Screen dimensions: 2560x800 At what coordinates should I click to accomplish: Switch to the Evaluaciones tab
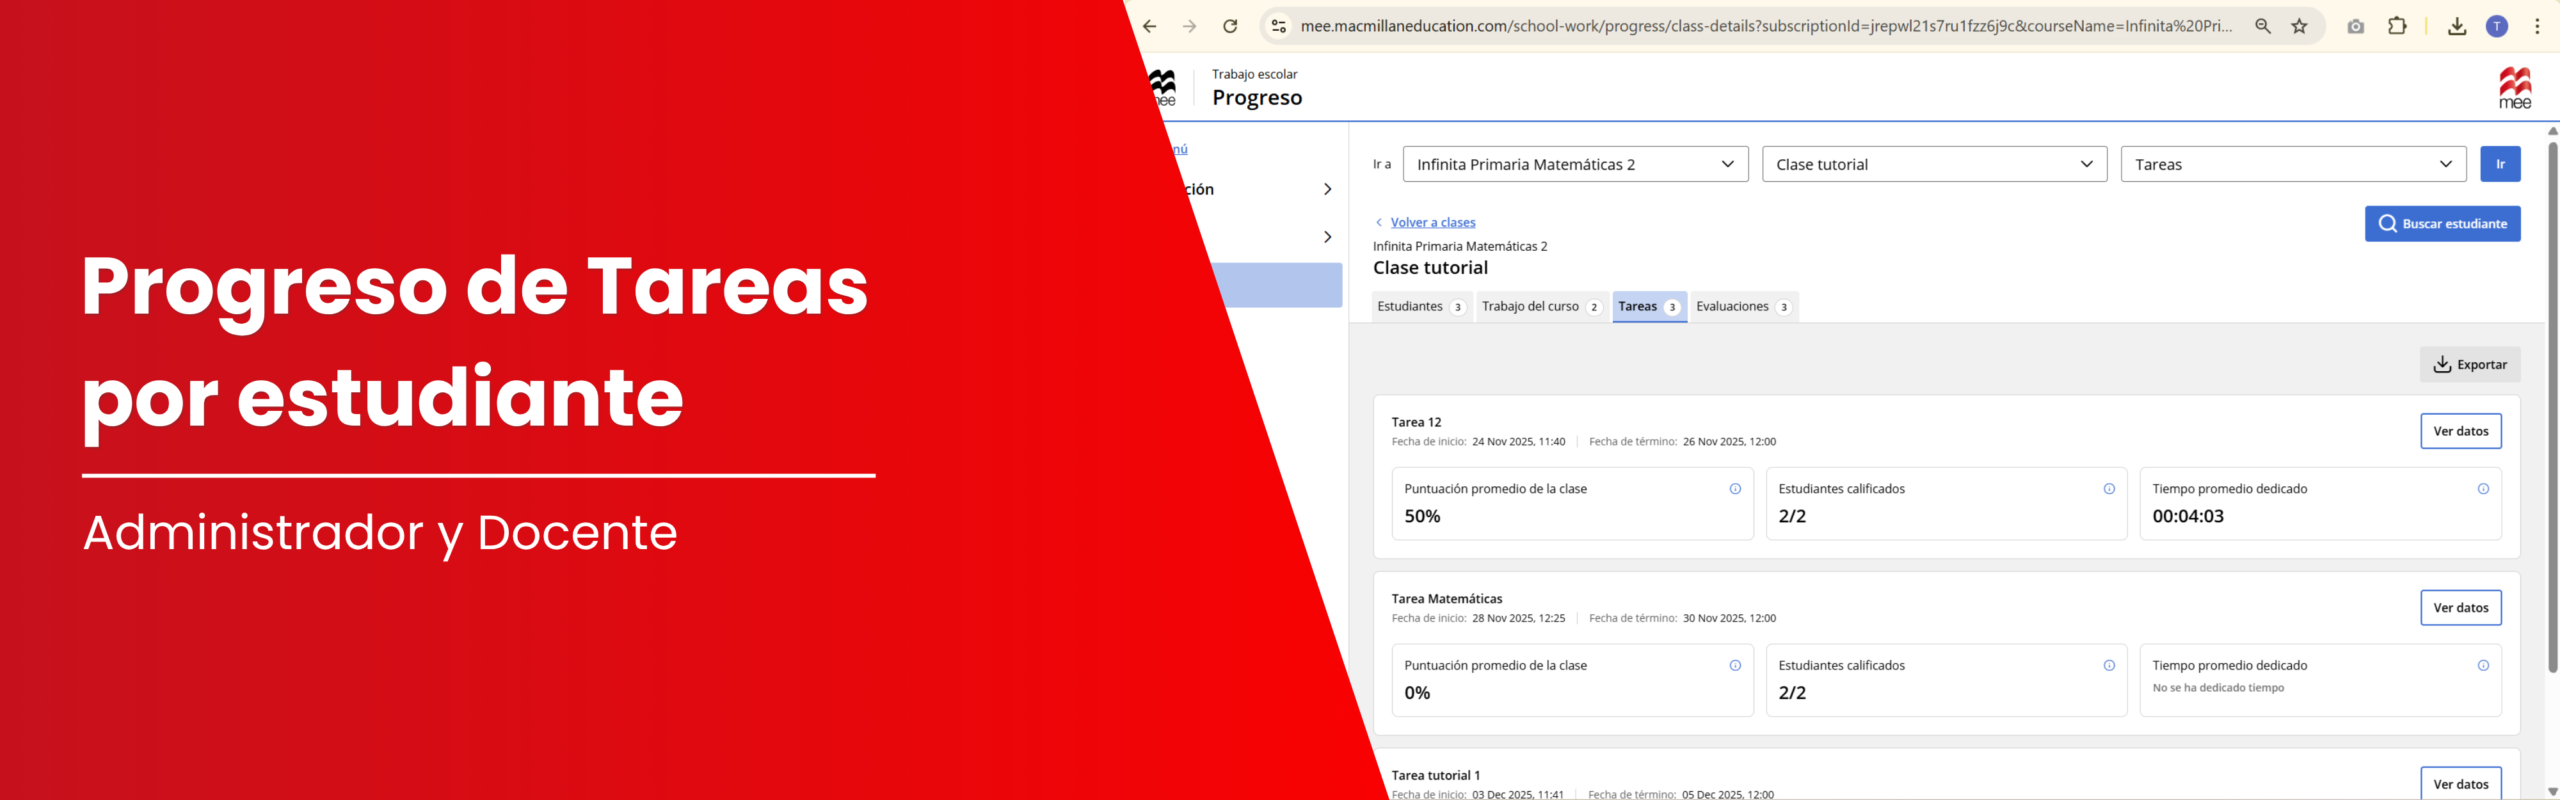(x=1744, y=307)
